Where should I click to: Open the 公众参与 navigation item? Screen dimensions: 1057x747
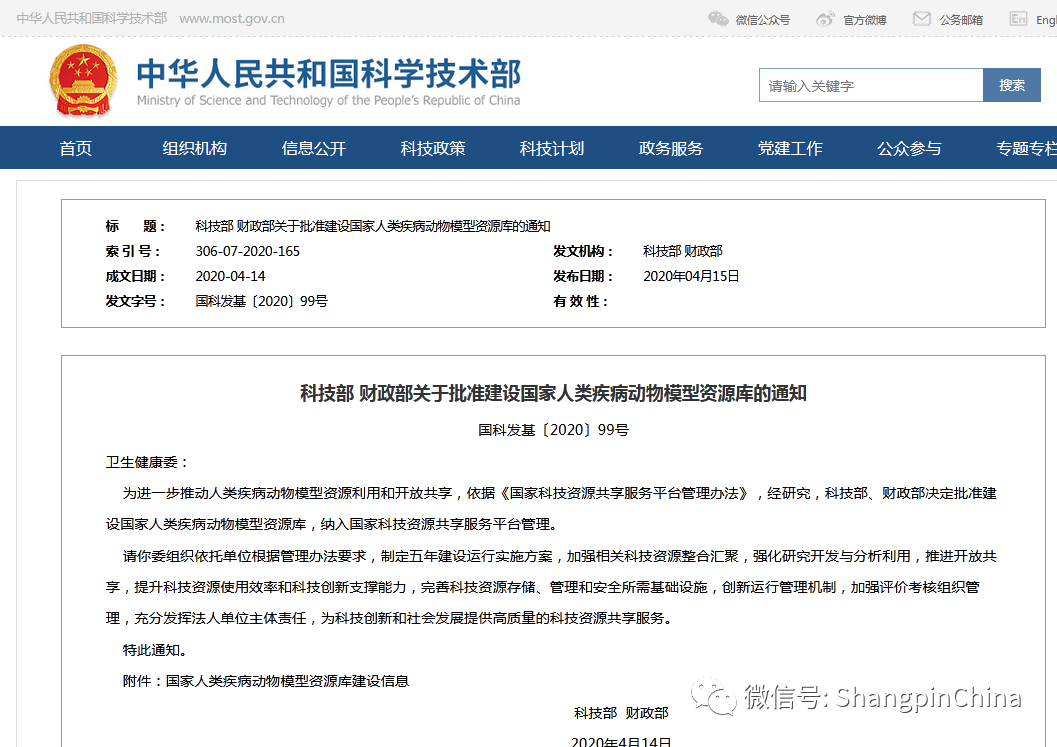pyautogui.click(x=909, y=148)
